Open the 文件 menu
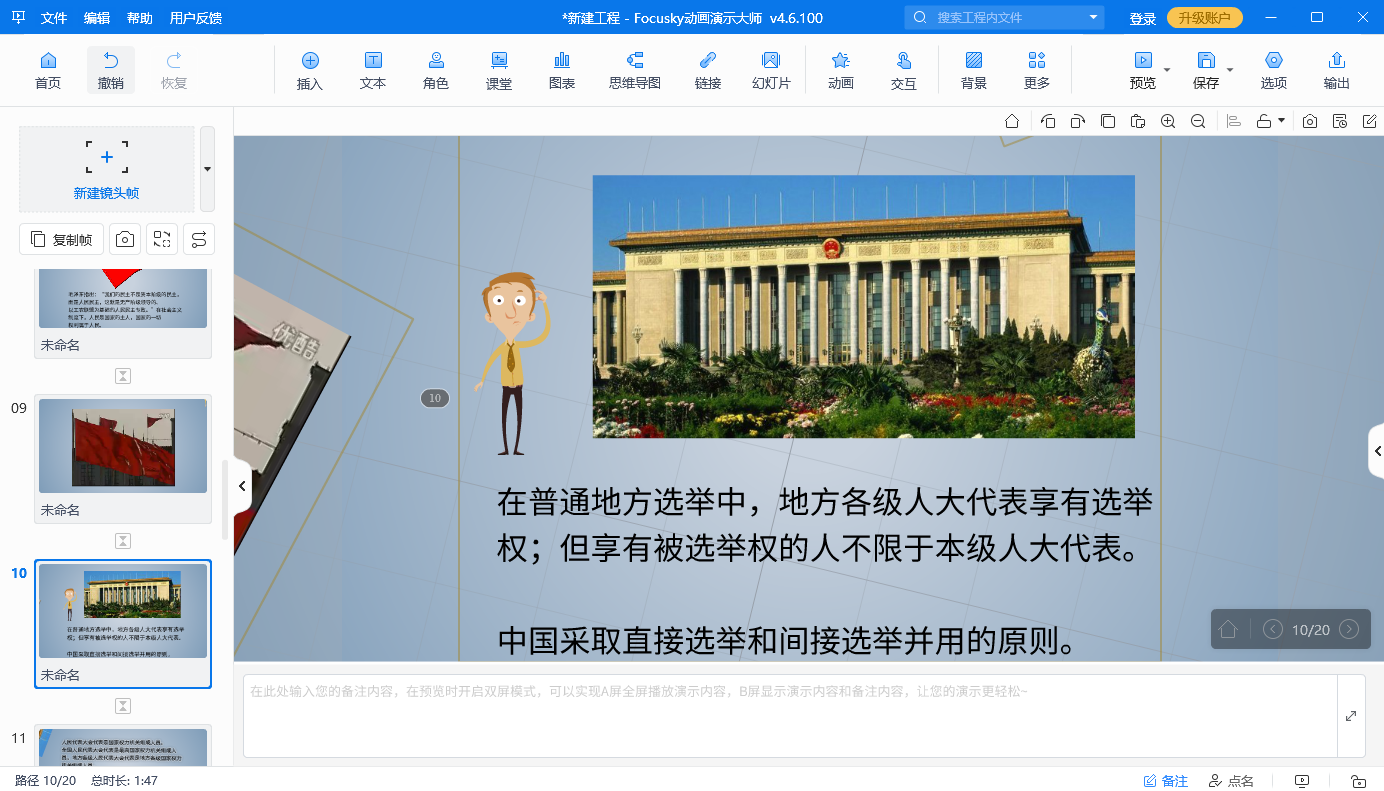1384x791 pixels. click(54, 18)
